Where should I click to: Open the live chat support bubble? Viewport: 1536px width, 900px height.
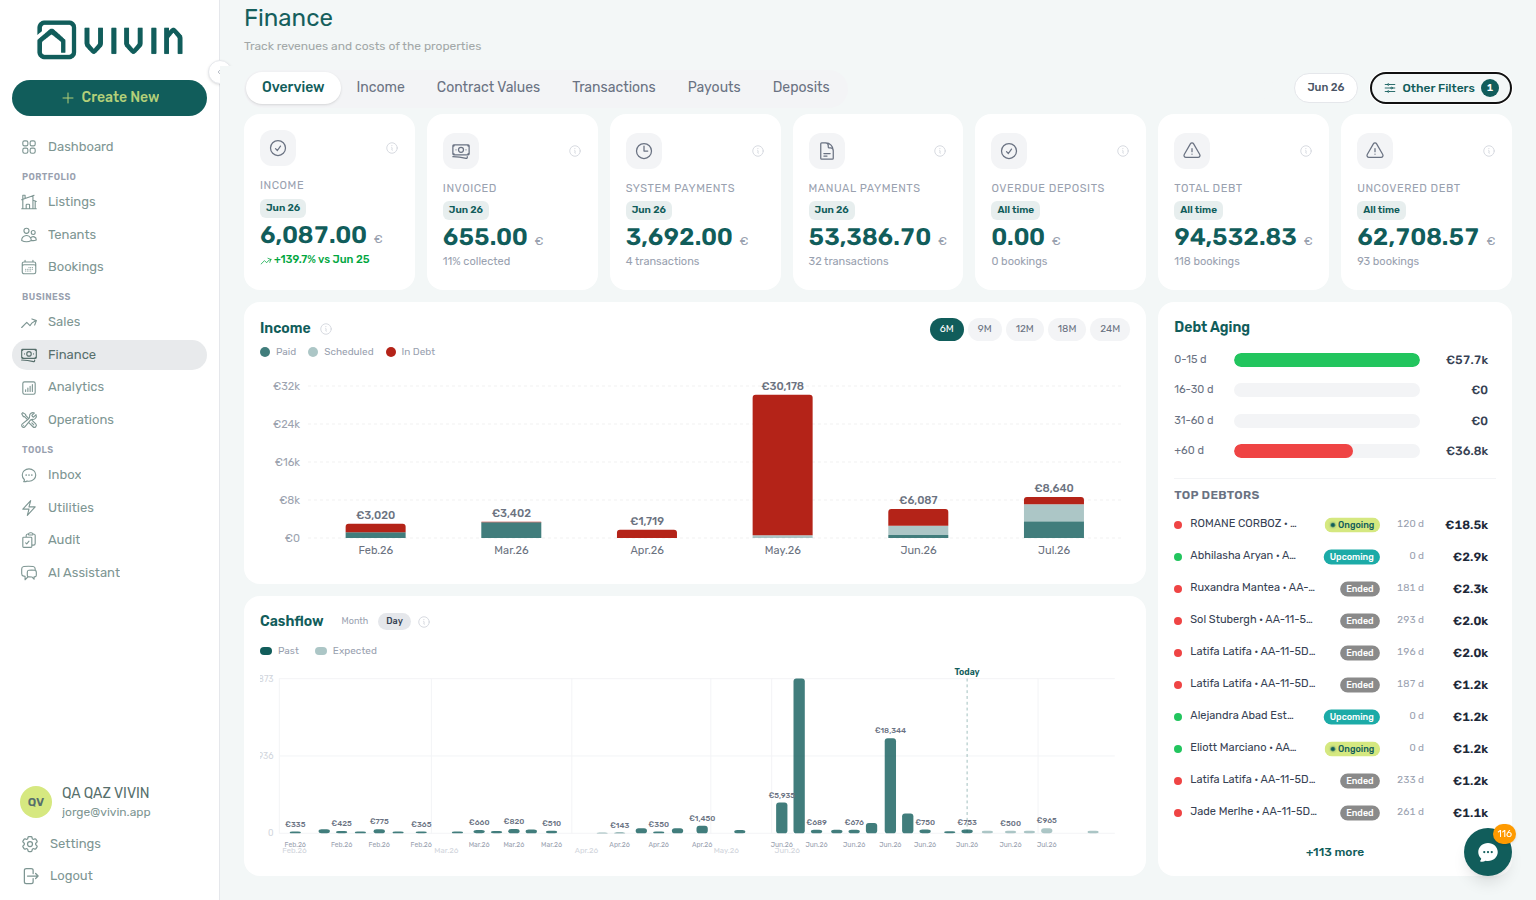pyautogui.click(x=1488, y=852)
